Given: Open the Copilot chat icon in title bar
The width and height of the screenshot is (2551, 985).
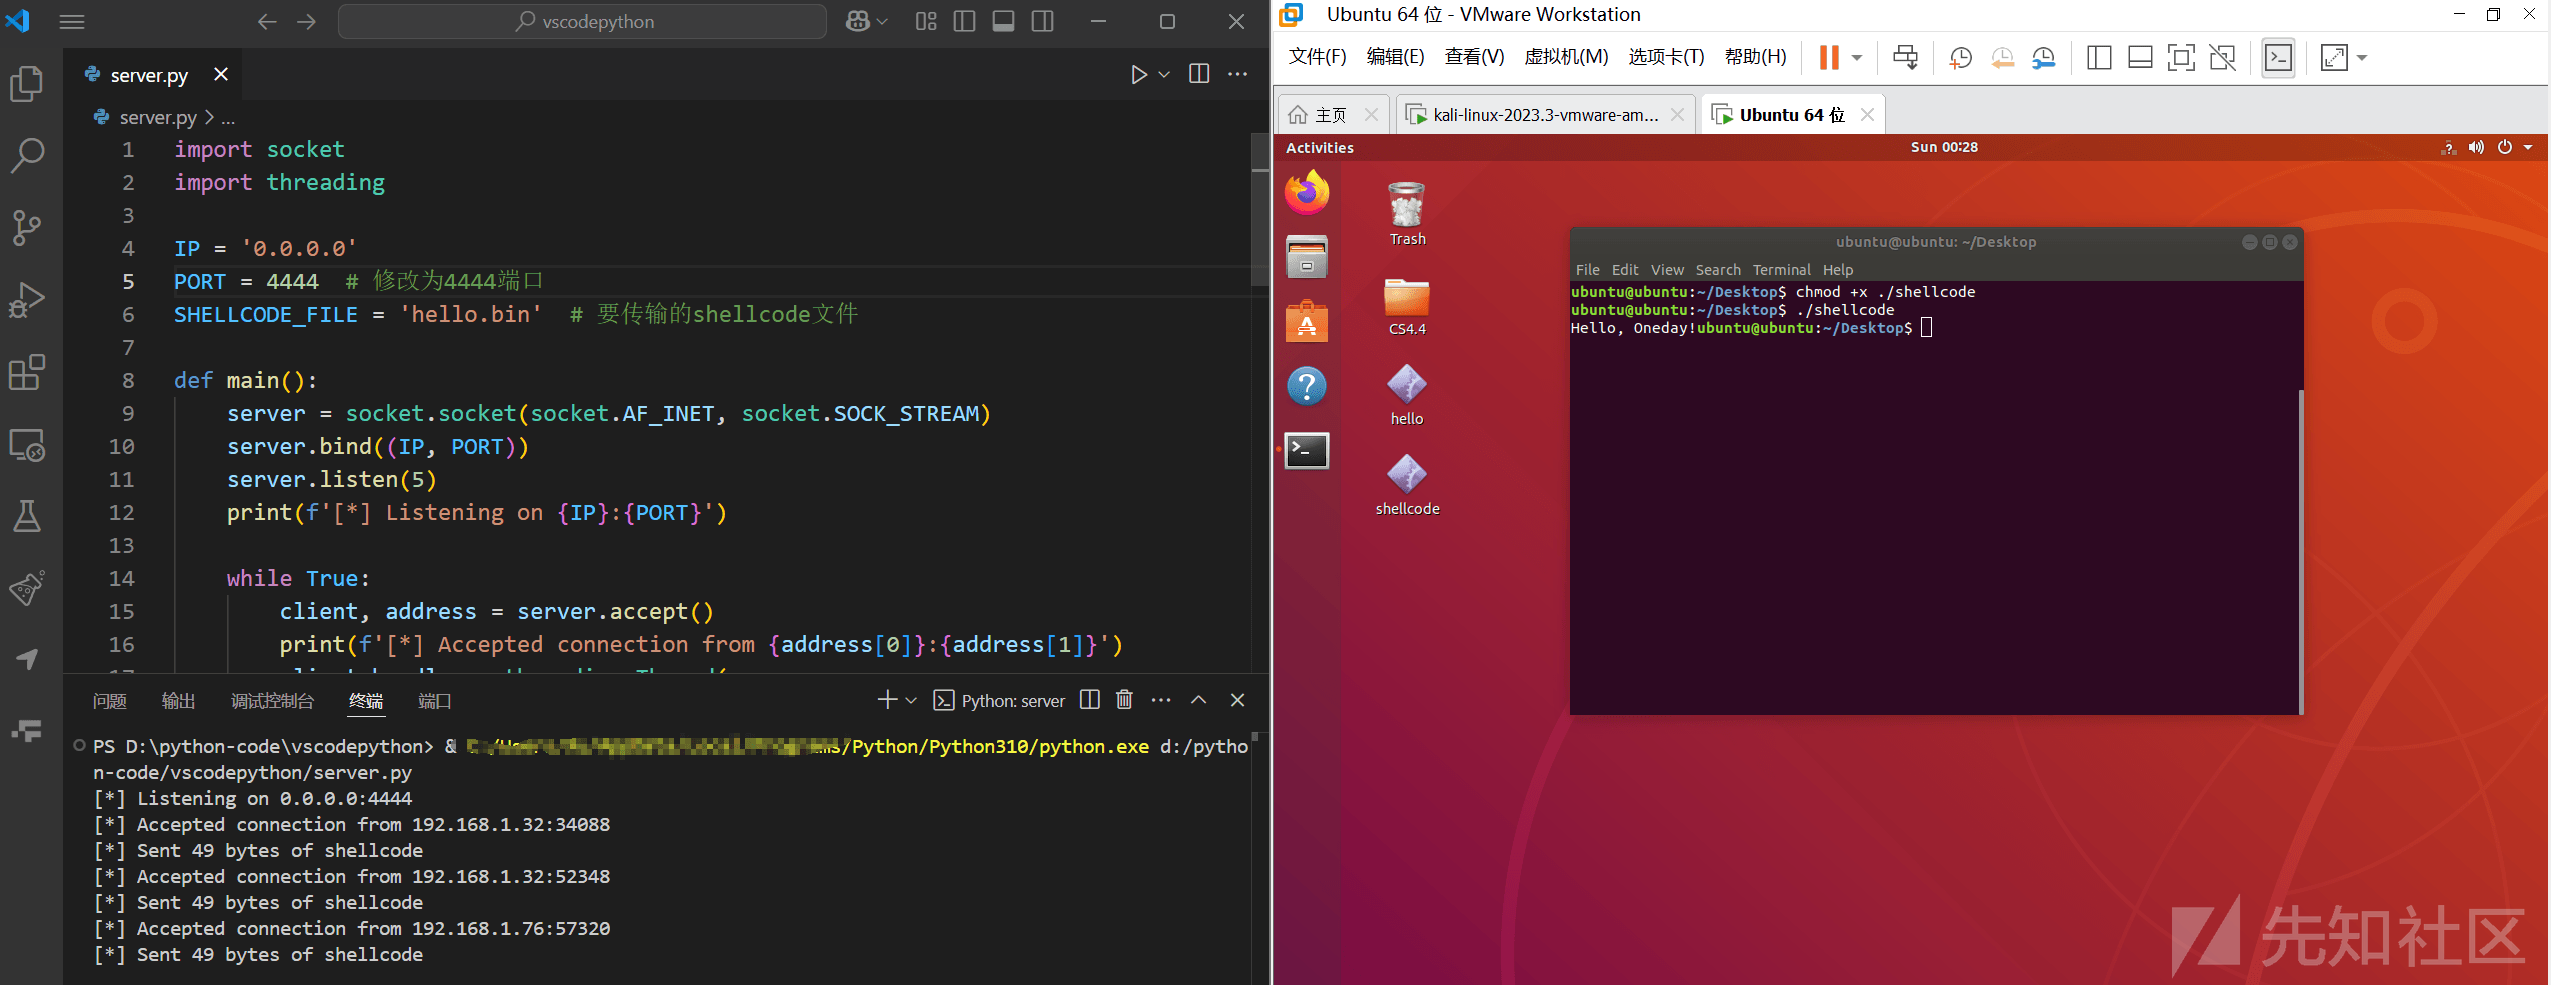Looking at the screenshot, I should [857, 22].
